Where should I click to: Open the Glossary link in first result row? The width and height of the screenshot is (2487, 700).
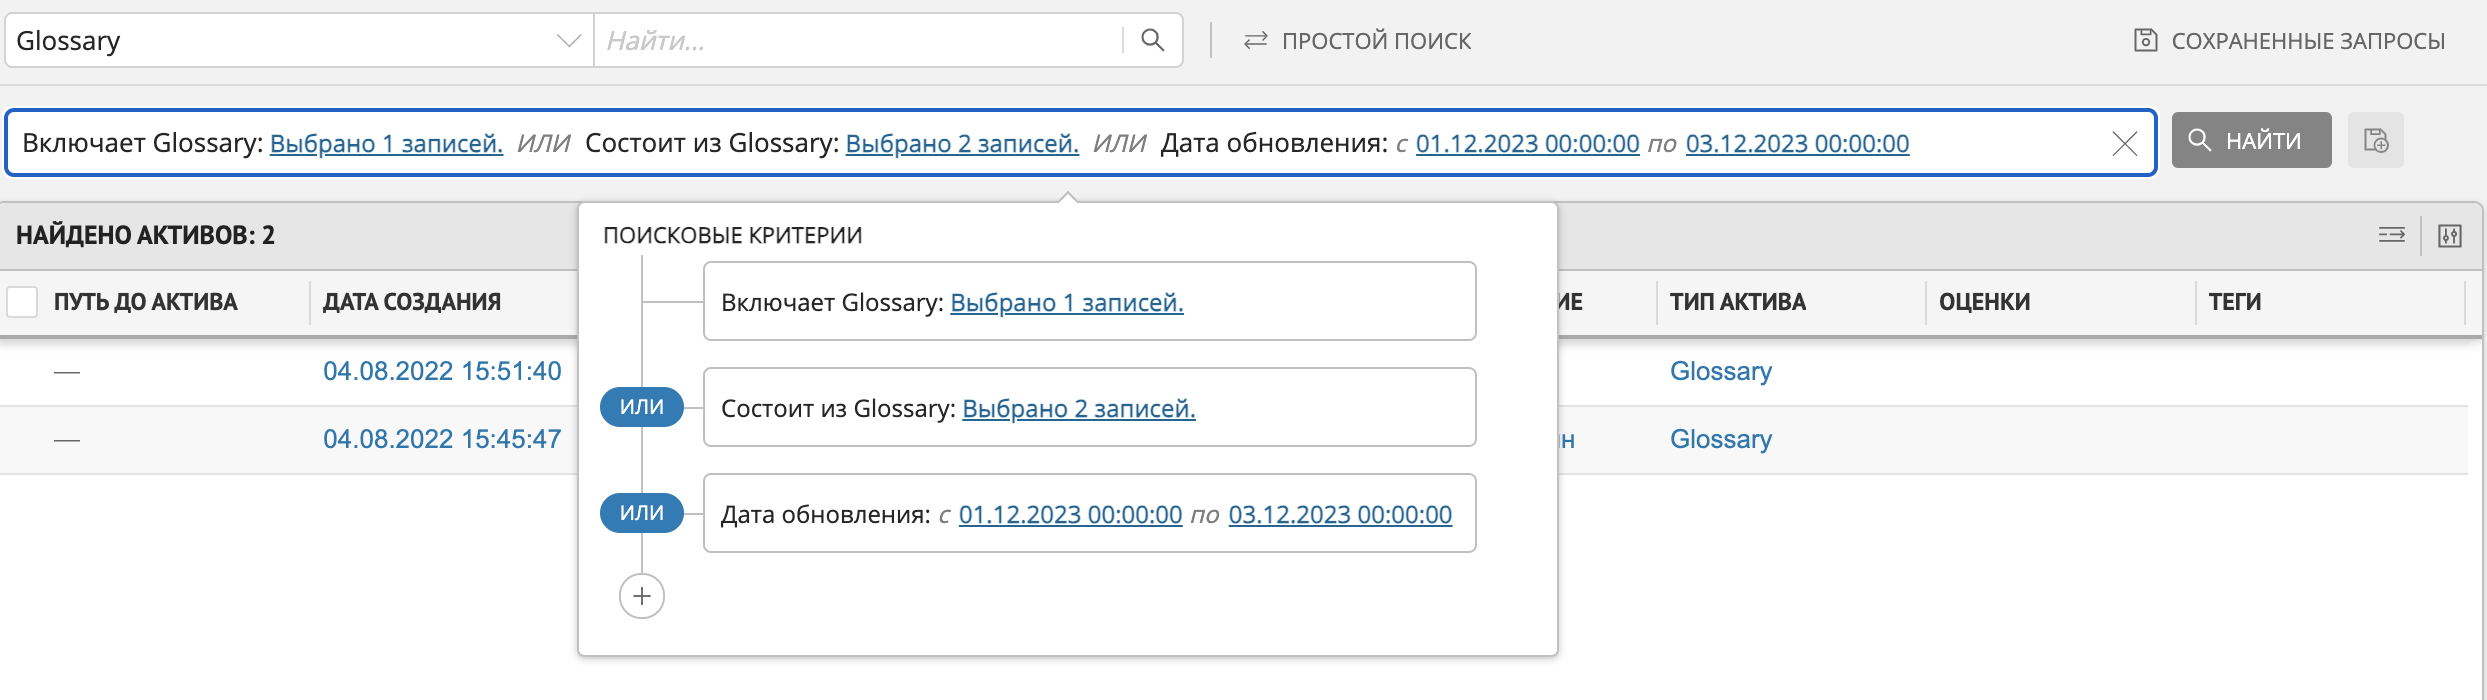1720,371
